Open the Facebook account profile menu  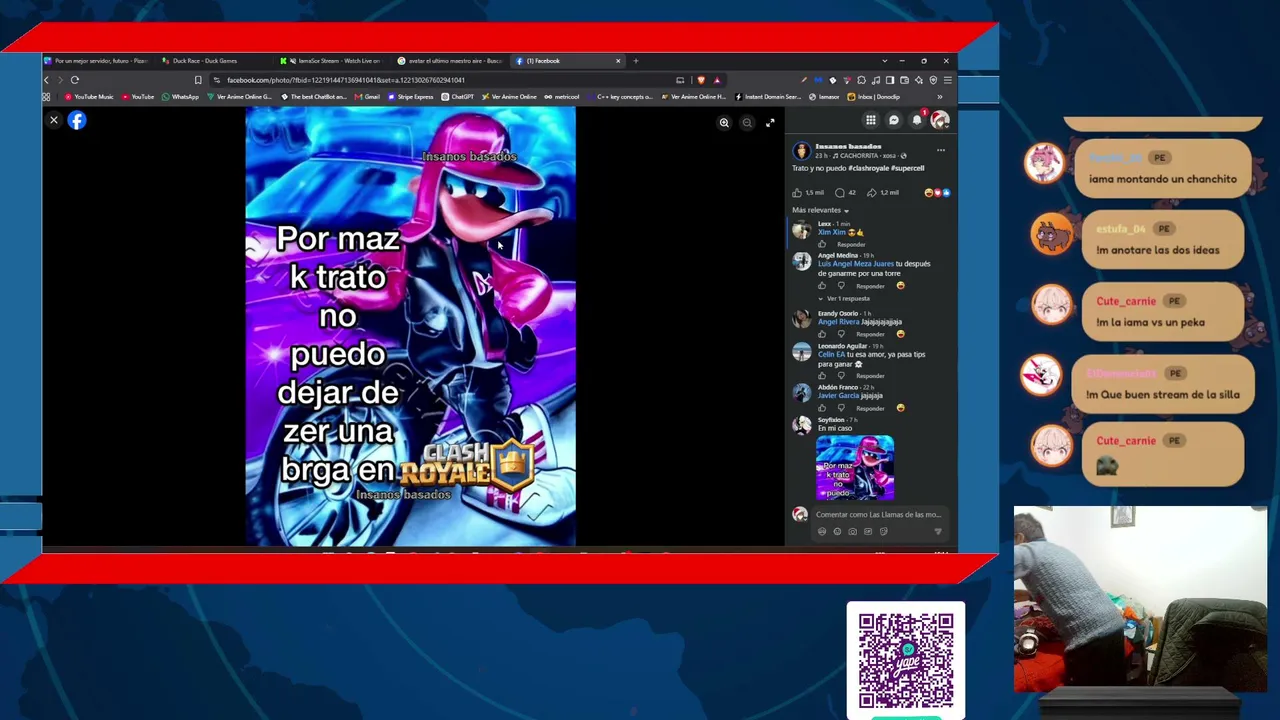coord(940,120)
